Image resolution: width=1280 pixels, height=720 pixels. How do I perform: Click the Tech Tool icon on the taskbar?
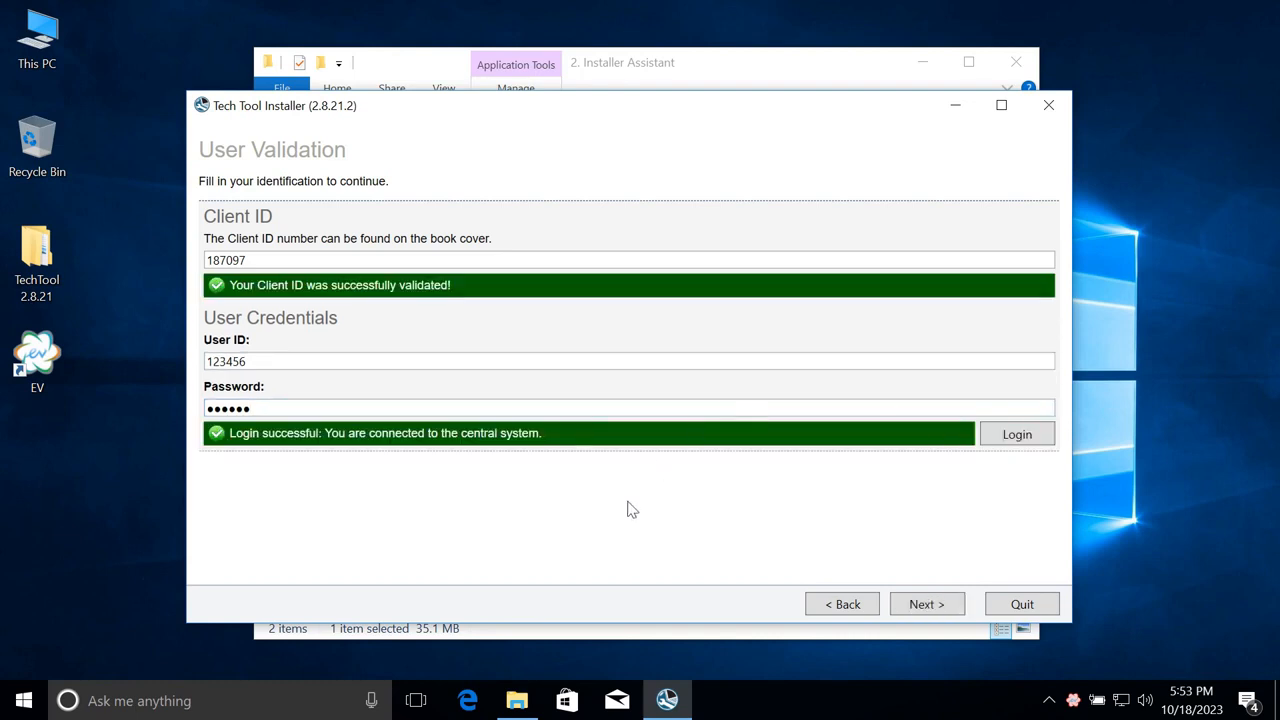click(667, 700)
